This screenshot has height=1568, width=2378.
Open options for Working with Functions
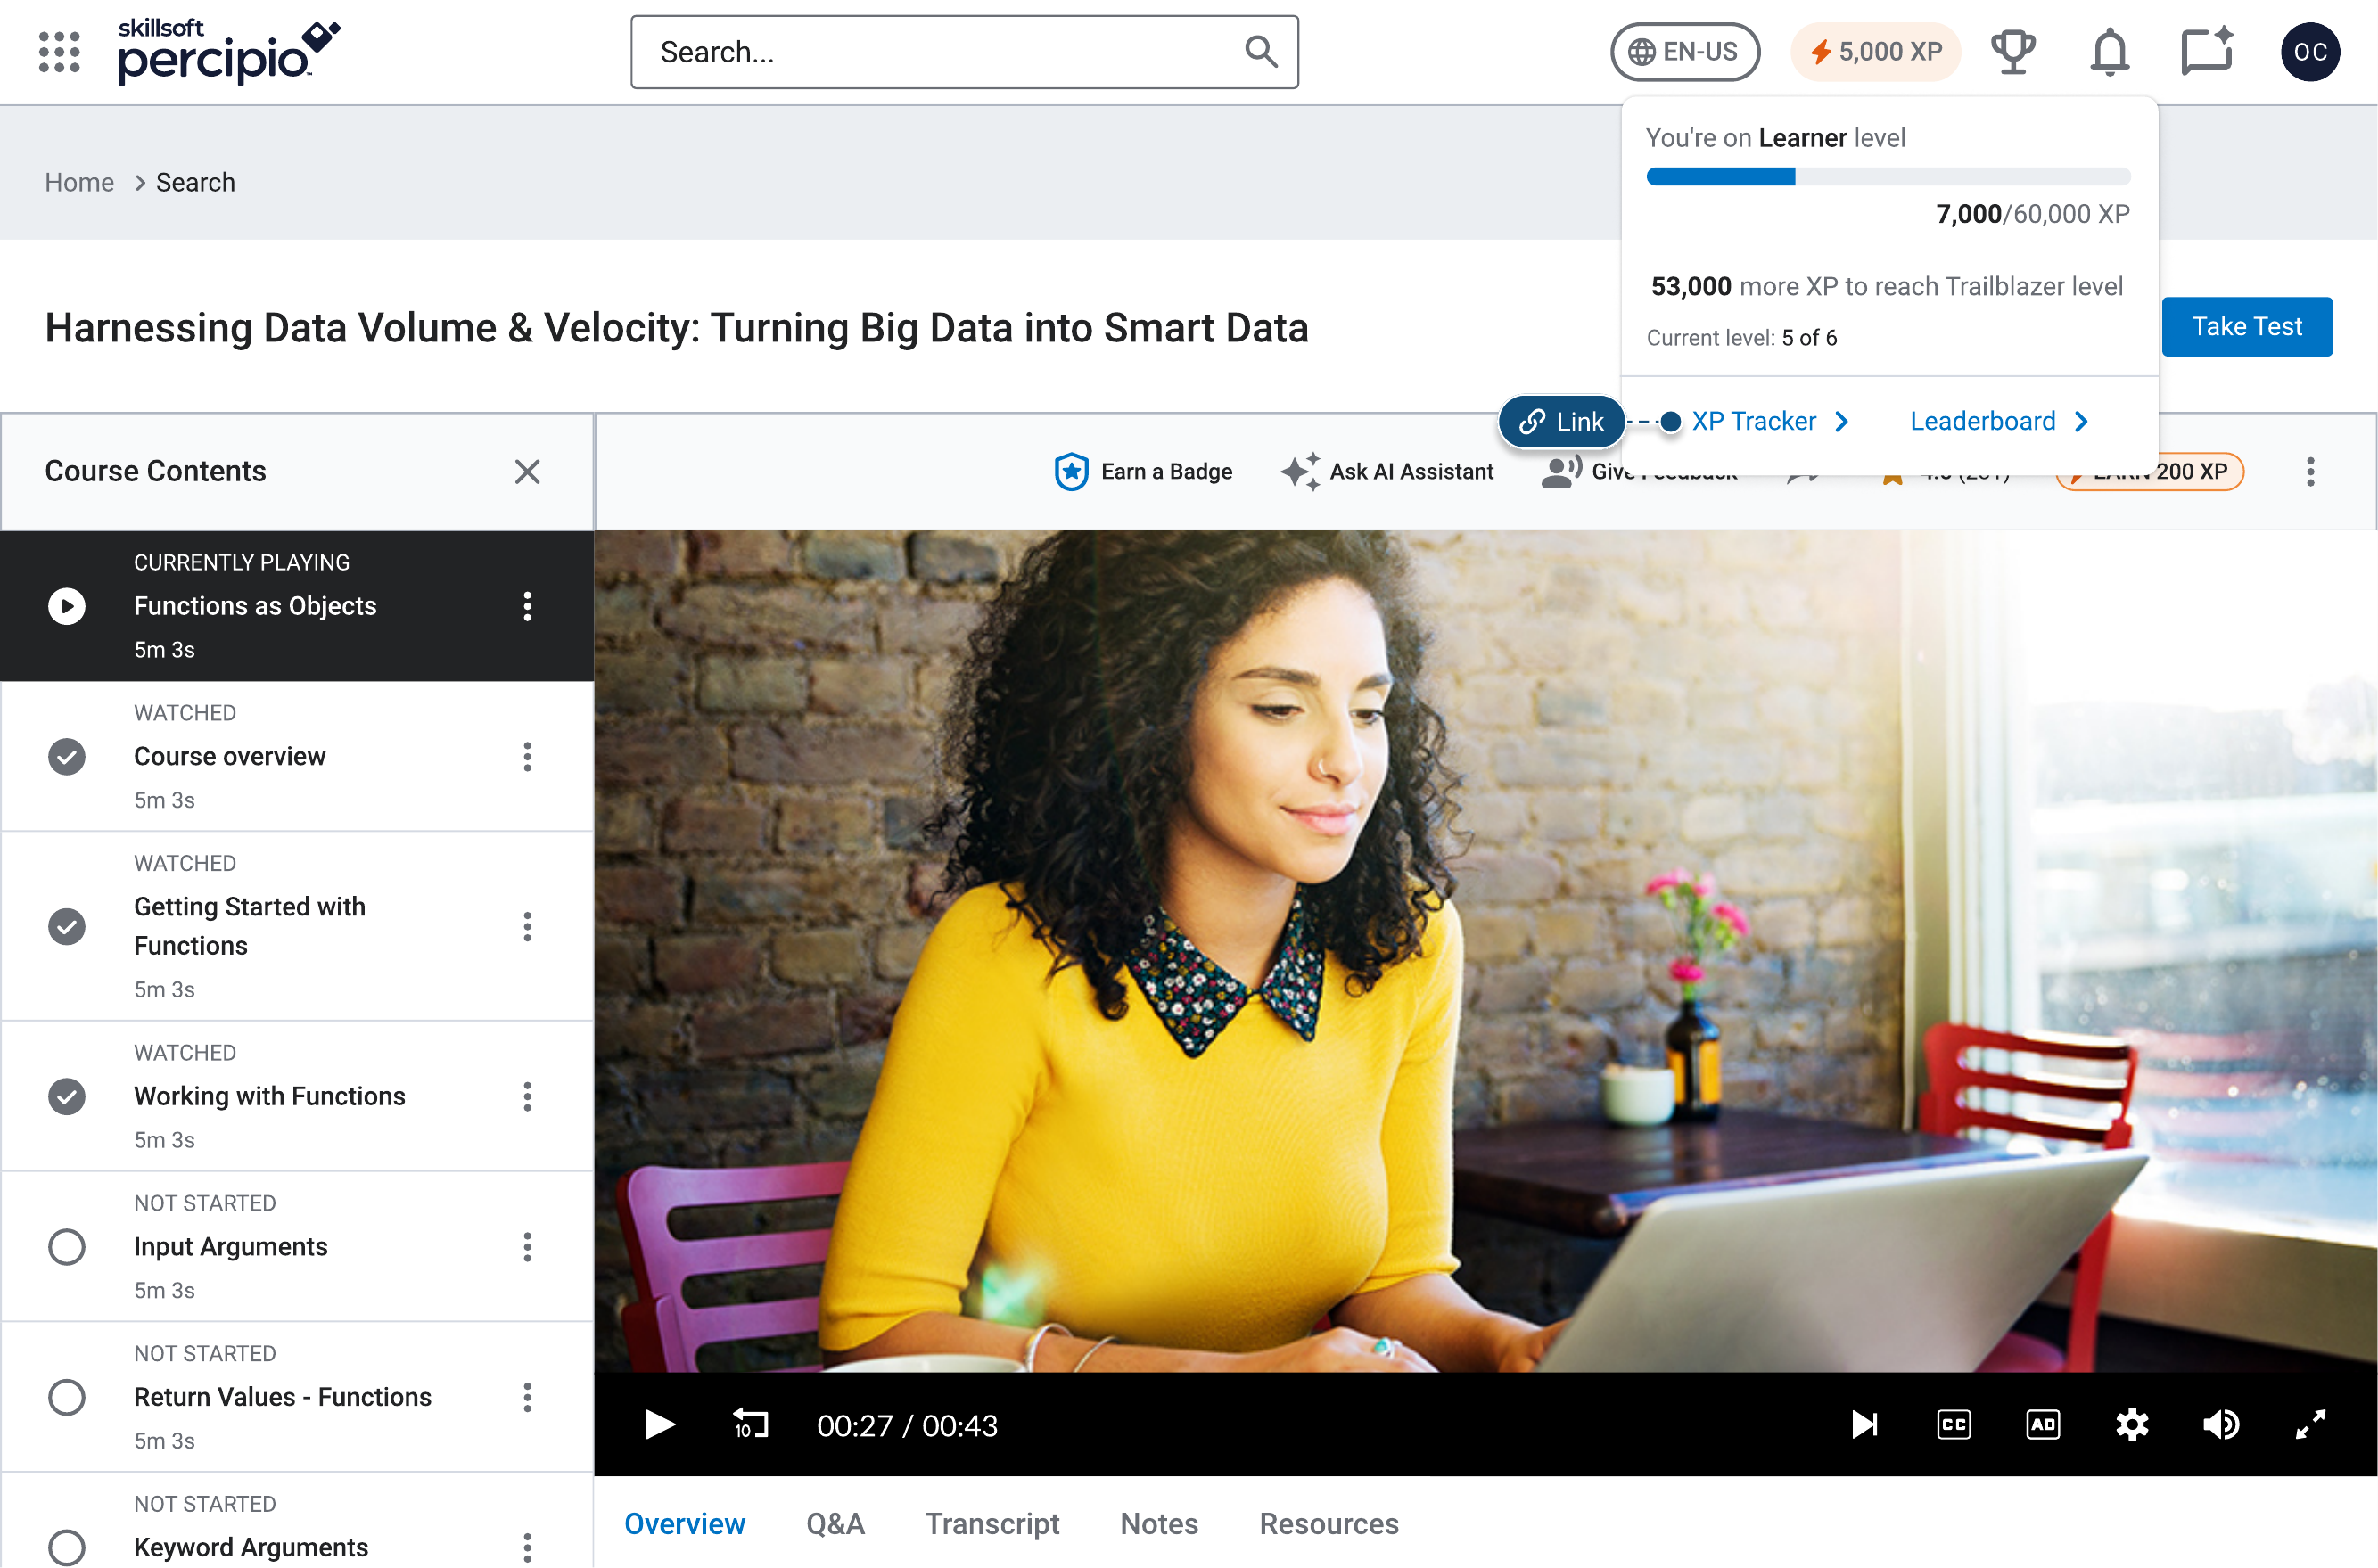pyautogui.click(x=527, y=1096)
